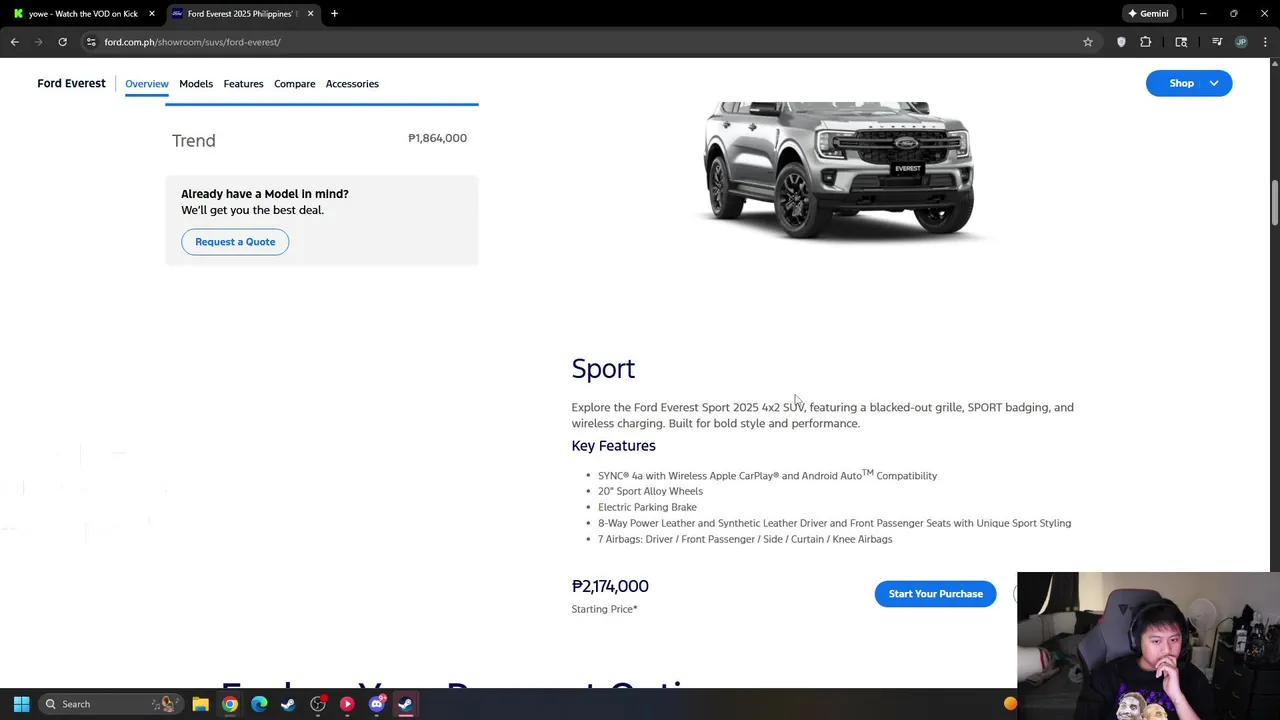
Task: Open the red play-button app in taskbar
Action: coord(347,704)
